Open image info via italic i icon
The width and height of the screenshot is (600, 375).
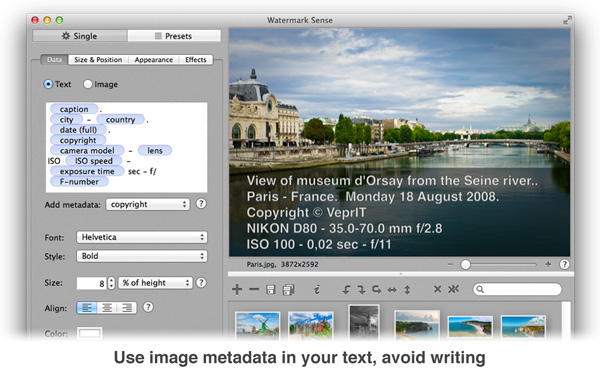point(316,290)
